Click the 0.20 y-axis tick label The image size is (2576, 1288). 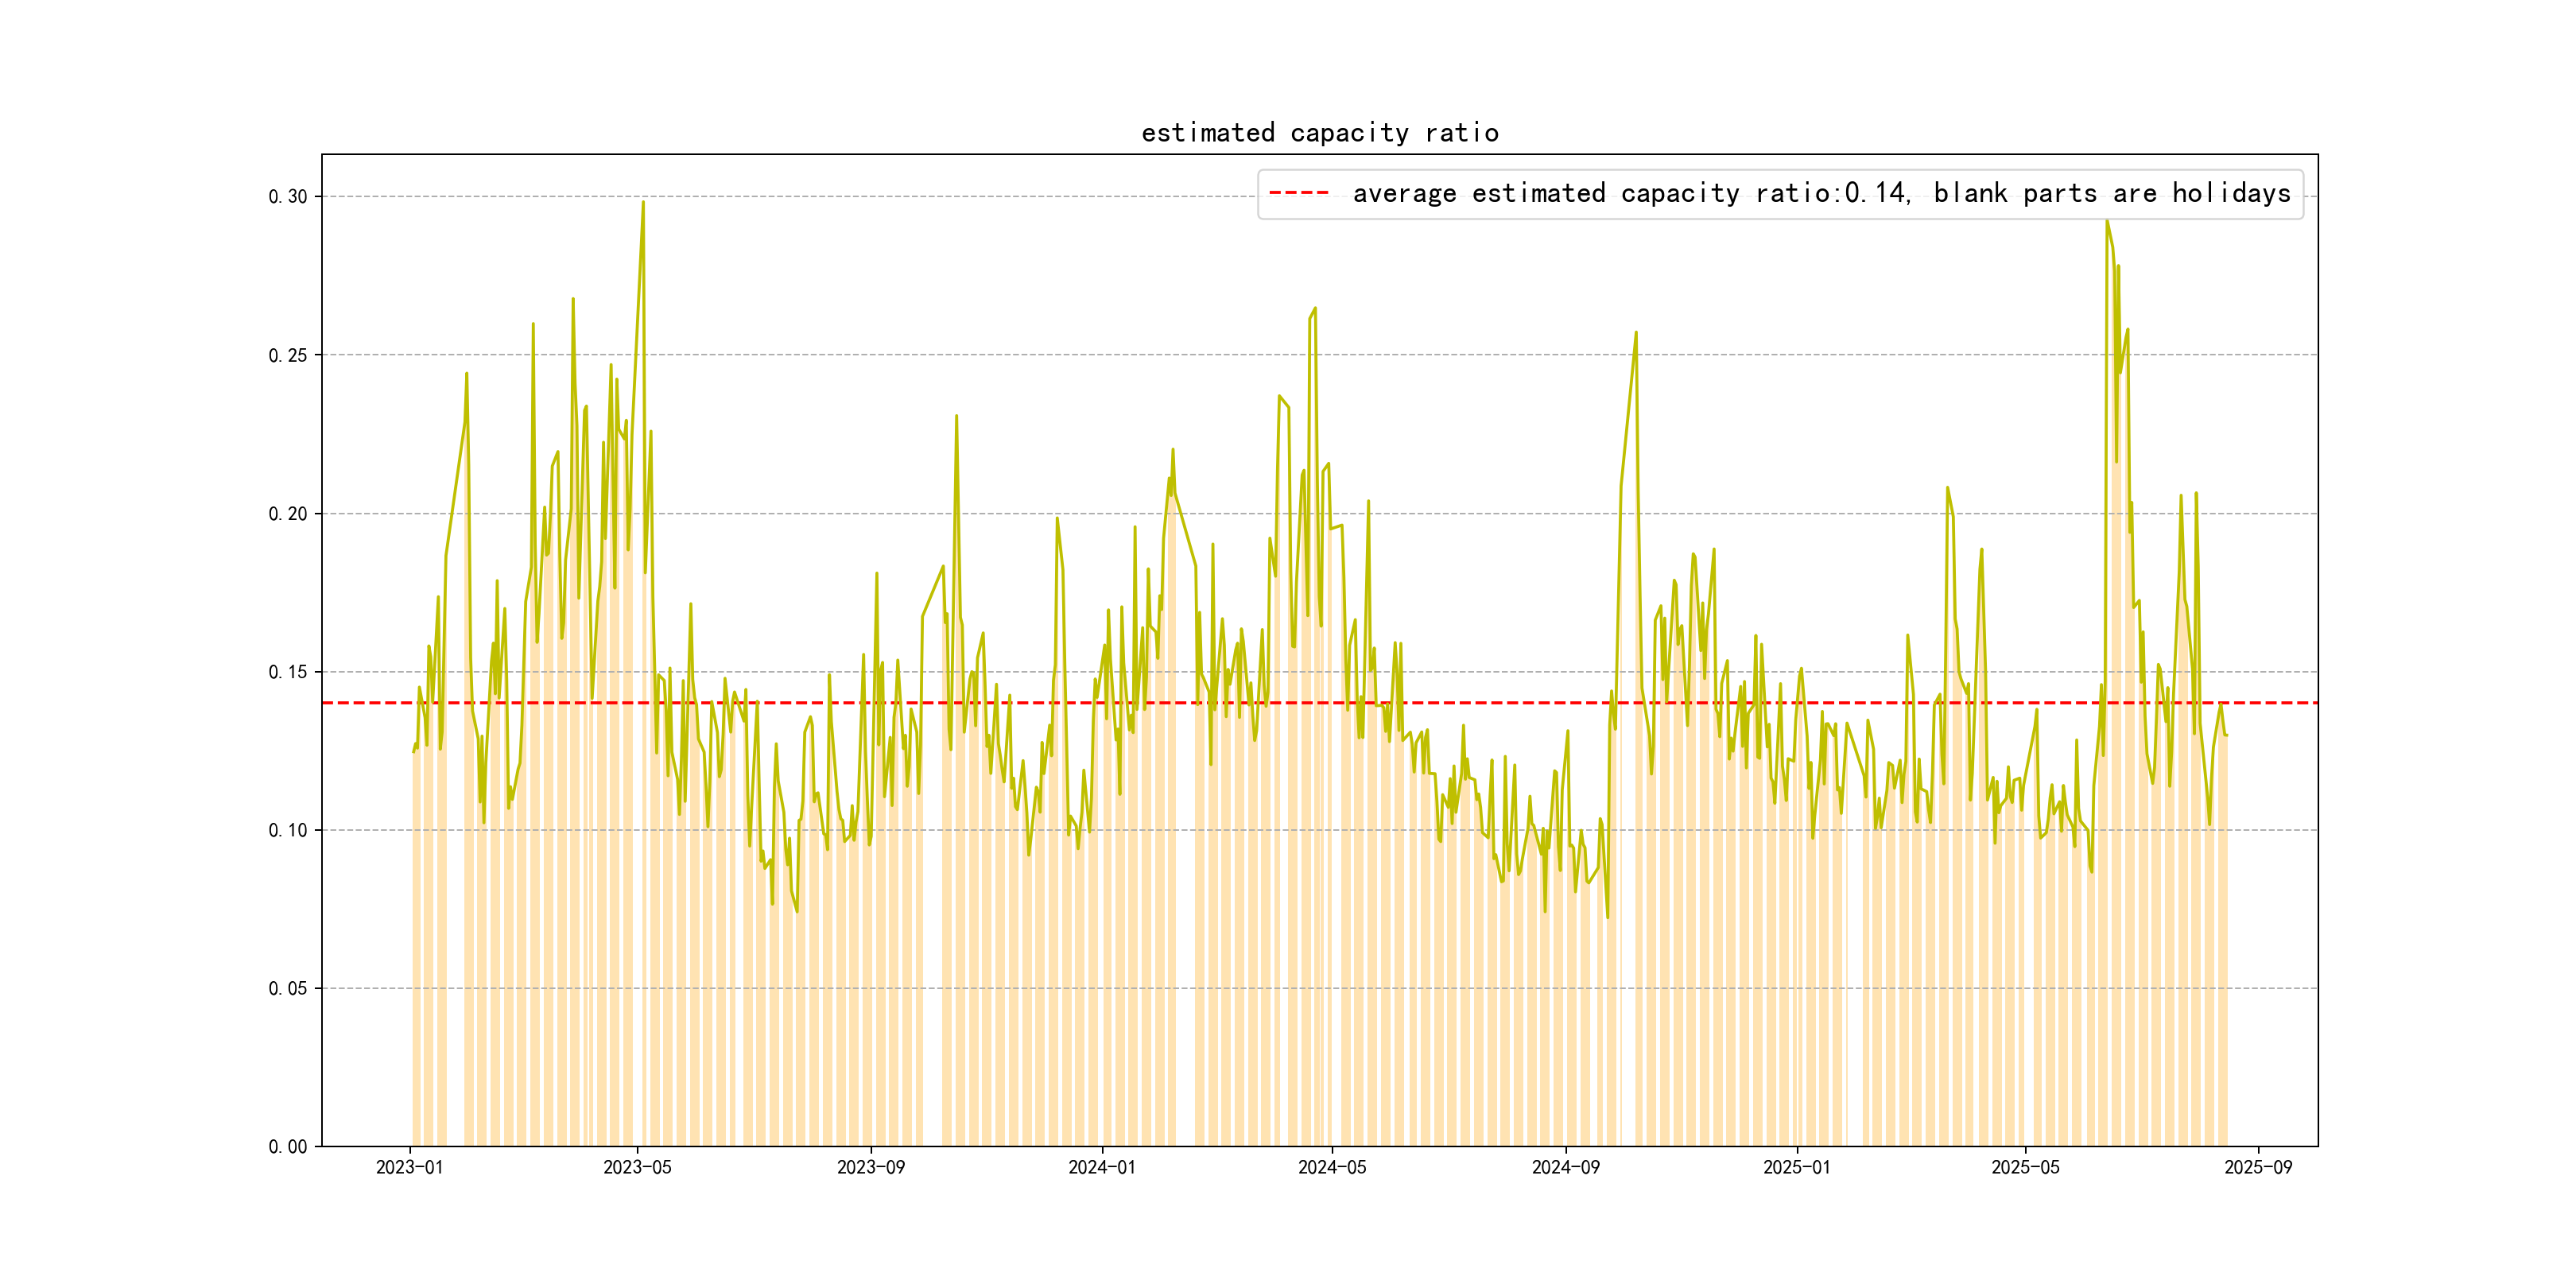pos(288,514)
